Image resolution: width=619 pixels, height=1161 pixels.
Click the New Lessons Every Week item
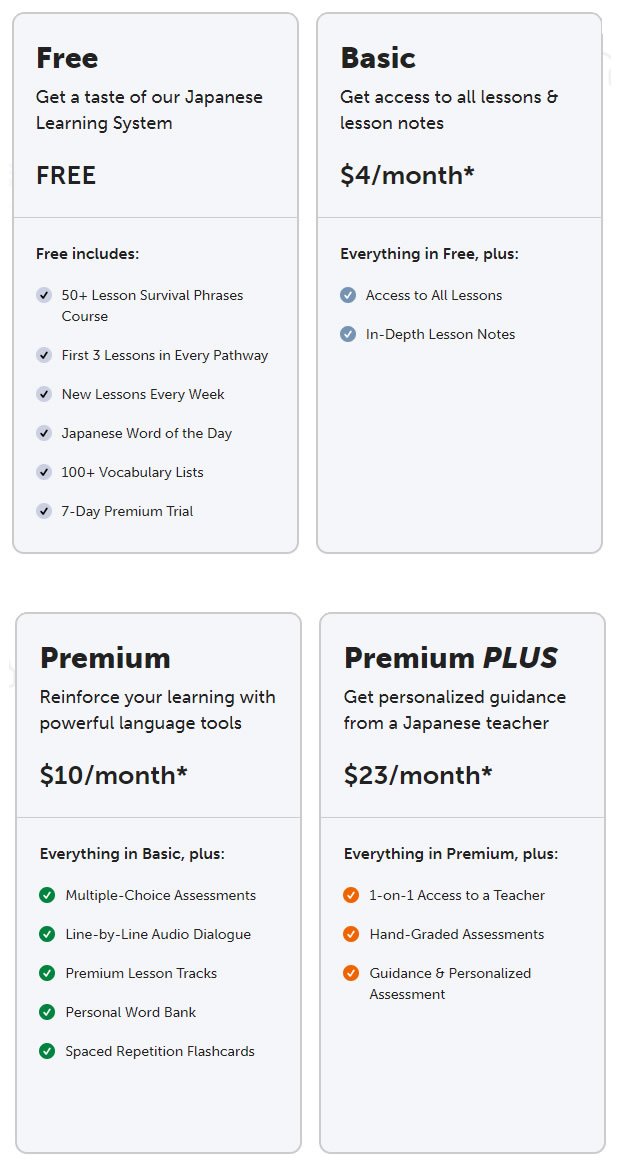coord(143,395)
